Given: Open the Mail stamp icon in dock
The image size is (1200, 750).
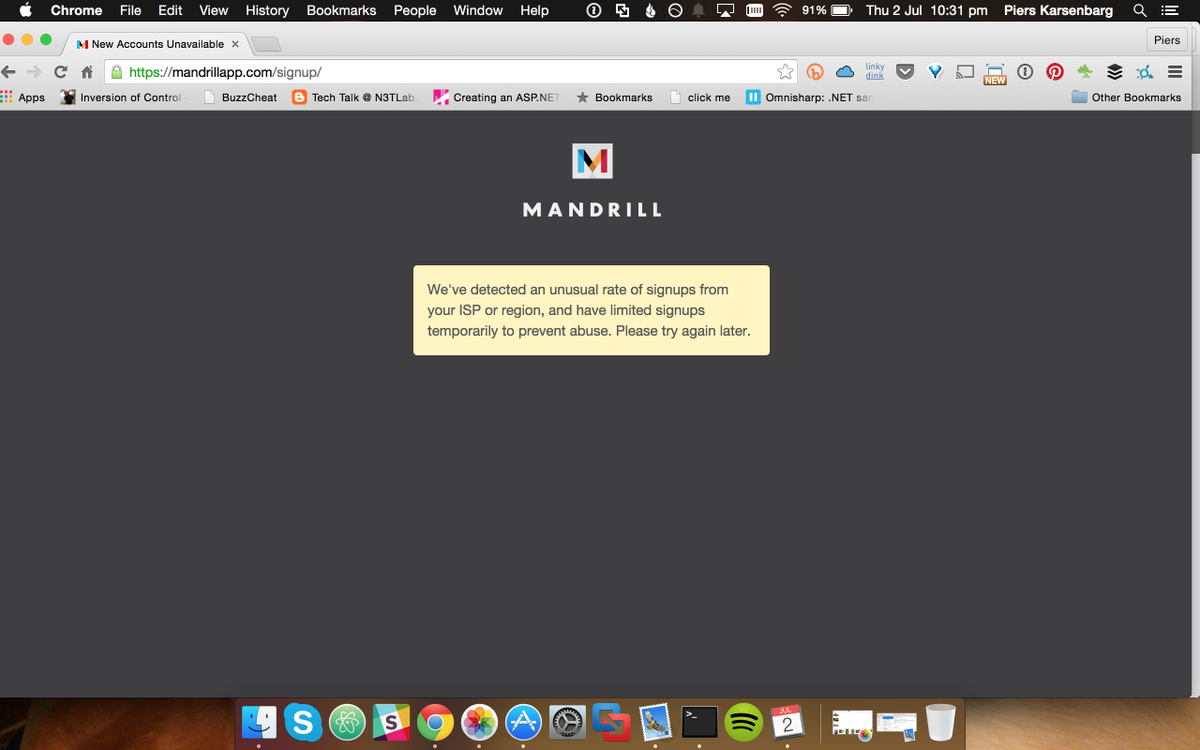Looking at the screenshot, I should (655, 721).
